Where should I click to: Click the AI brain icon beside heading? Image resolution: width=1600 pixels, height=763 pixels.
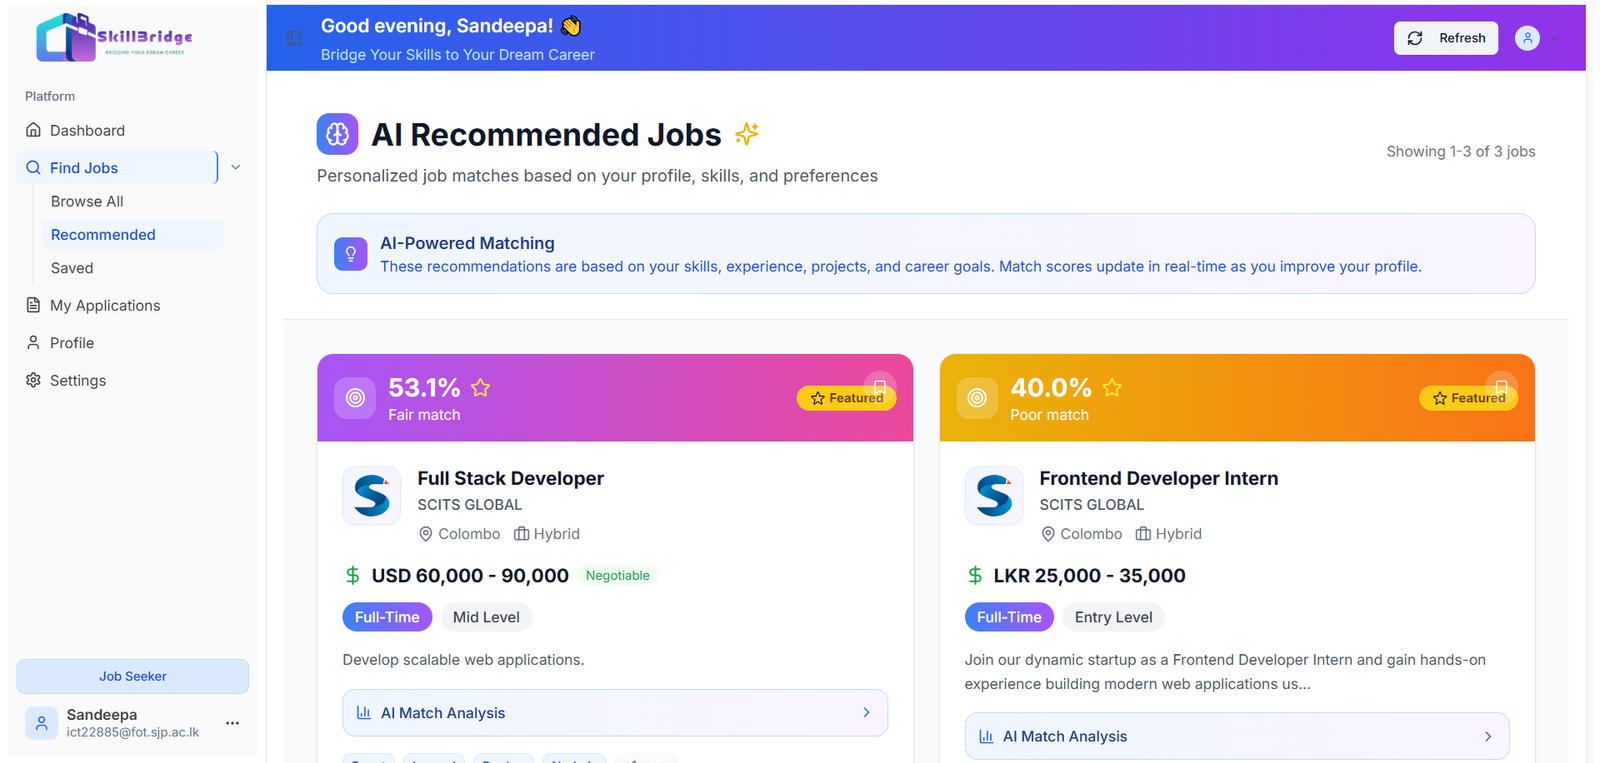337,134
